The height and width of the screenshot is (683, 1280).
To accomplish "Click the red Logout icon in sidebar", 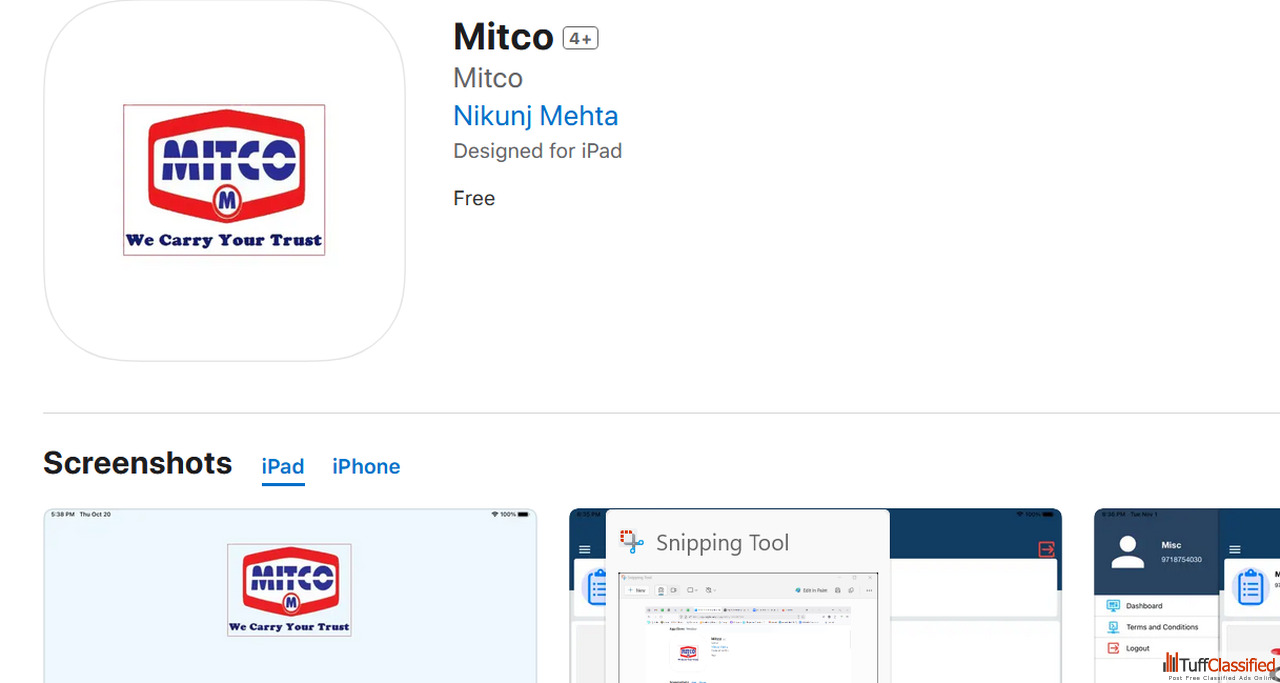I will [1113, 648].
